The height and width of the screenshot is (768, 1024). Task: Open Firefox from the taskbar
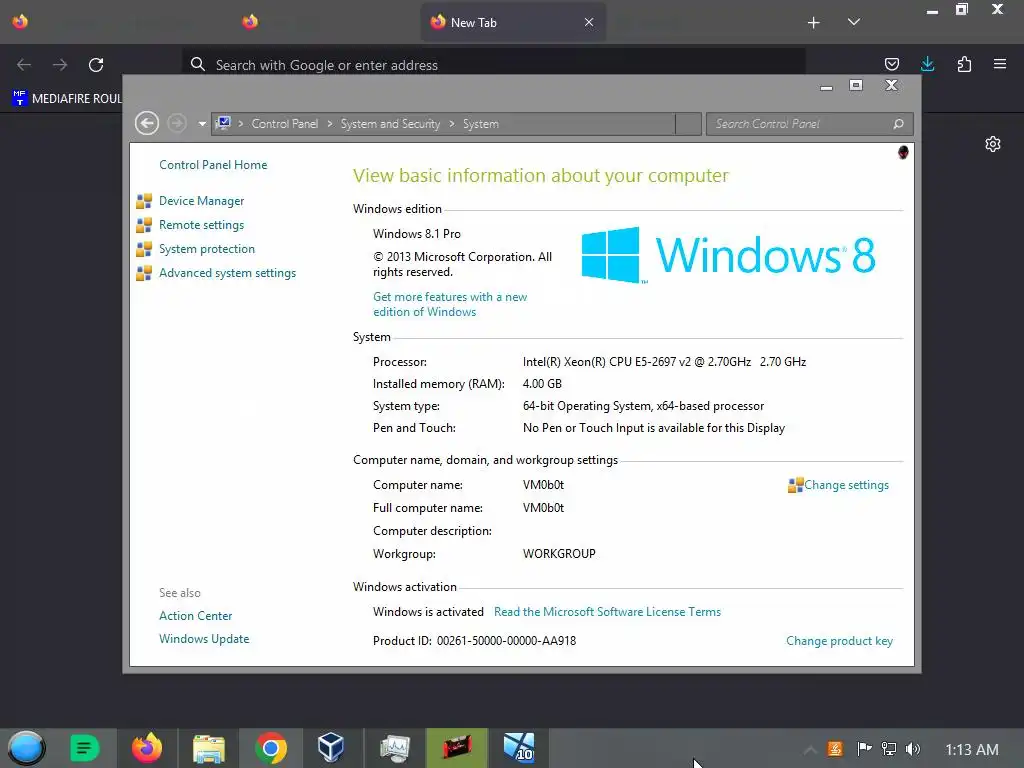click(147, 748)
